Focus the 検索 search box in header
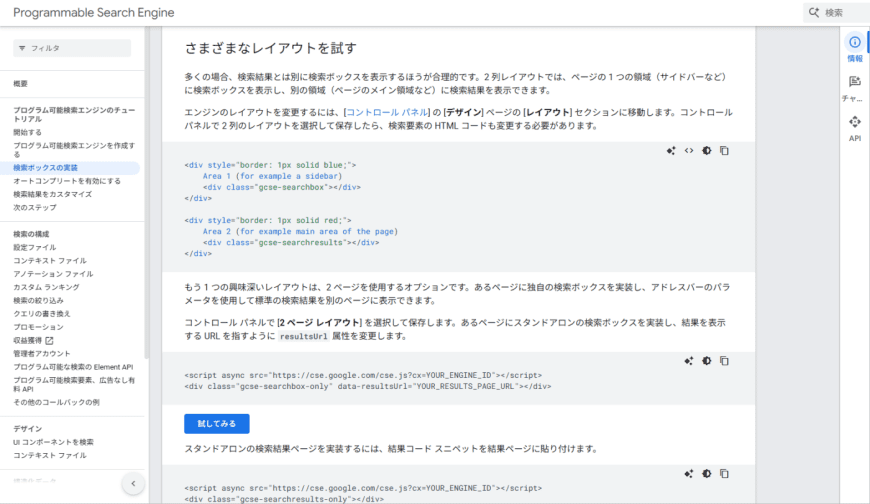 [836, 12]
